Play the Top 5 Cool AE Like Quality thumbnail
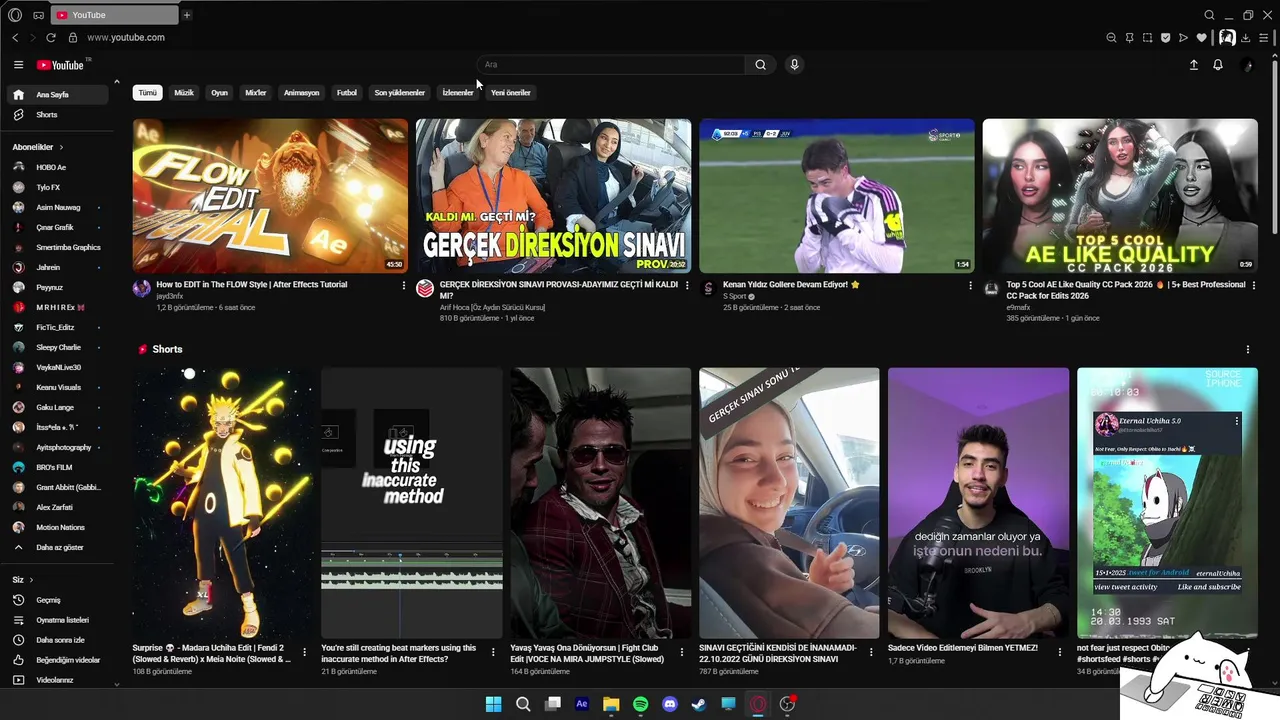 point(1120,196)
